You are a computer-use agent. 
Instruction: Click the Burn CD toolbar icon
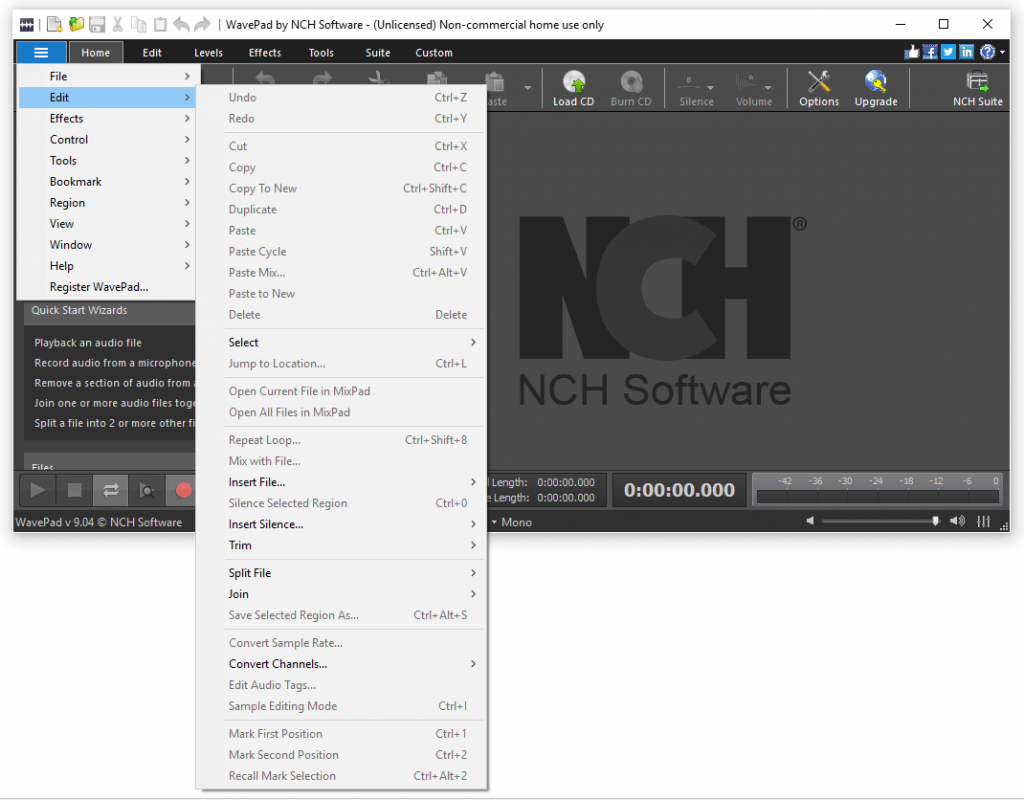click(x=631, y=88)
